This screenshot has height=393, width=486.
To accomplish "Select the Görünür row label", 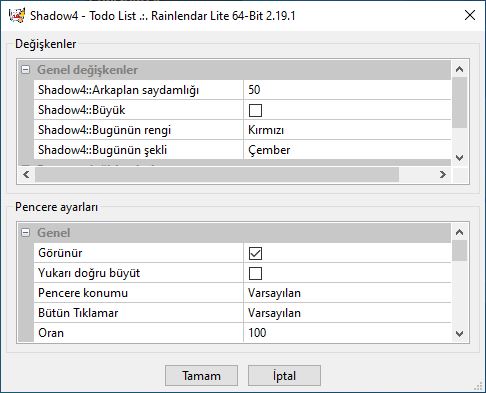I will coord(60,253).
